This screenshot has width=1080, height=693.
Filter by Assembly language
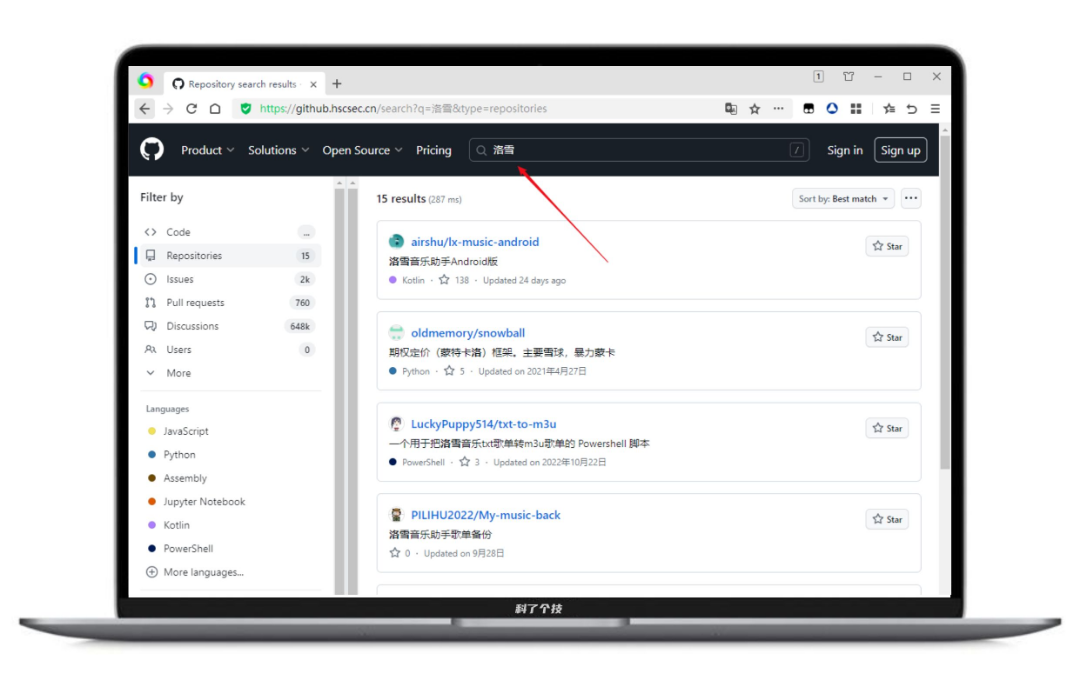(177, 478)
